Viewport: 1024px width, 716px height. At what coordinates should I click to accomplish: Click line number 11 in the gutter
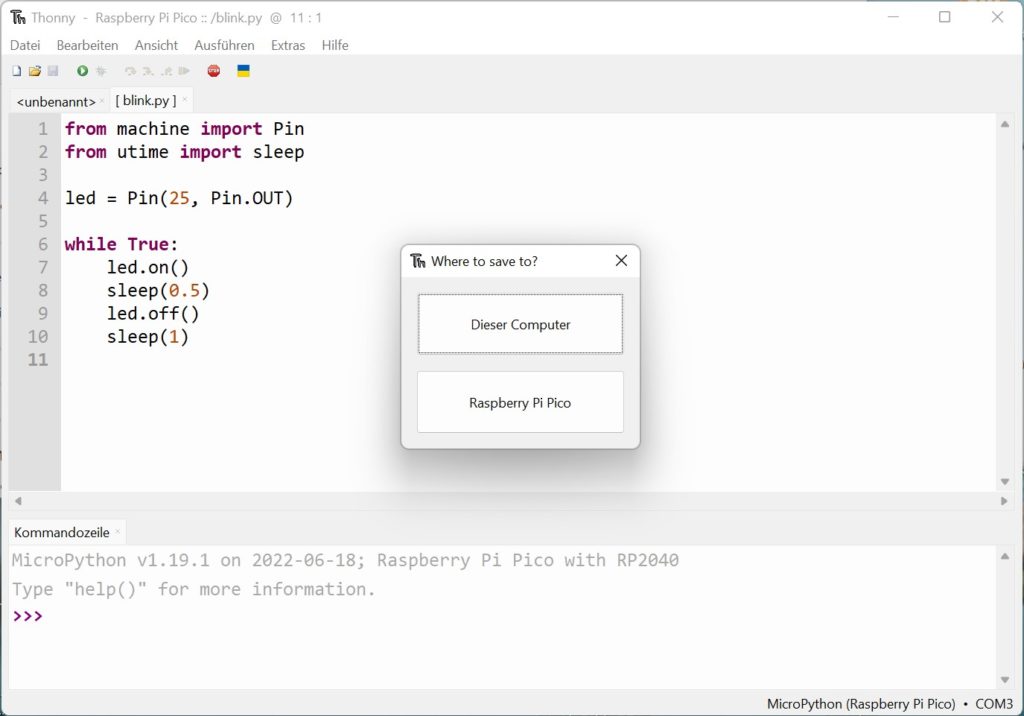38,359
